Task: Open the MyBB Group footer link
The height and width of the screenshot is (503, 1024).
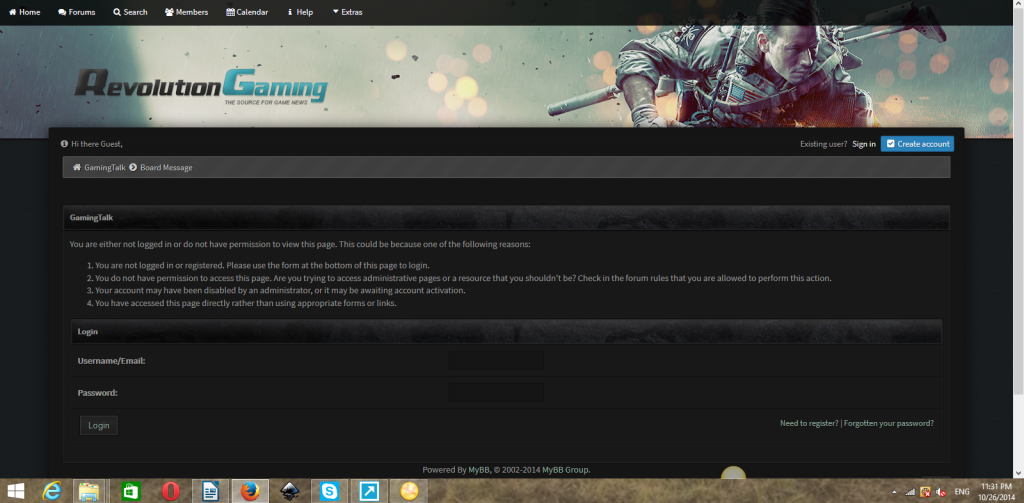Action: [x=565, y=470]
